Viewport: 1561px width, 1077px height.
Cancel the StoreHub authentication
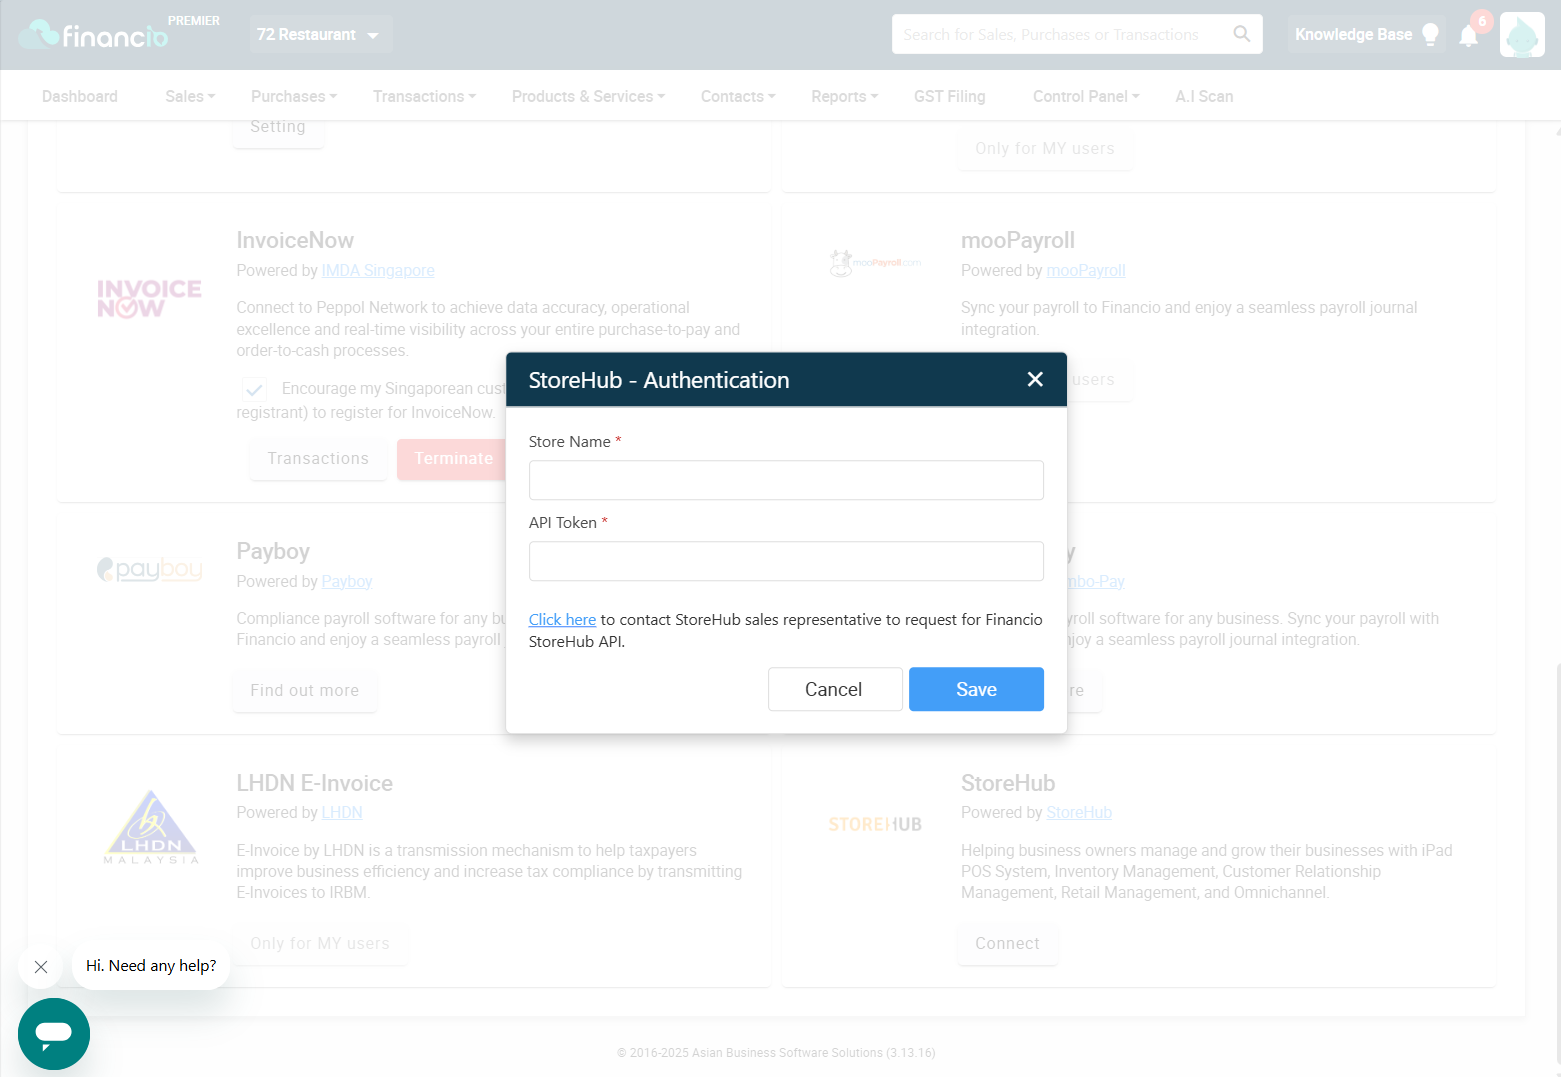835,689
